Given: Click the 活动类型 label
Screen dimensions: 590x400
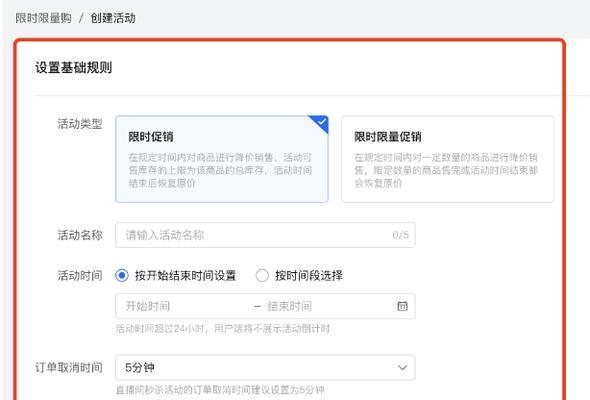Looking at the screenshot, I should coord(80,124).
